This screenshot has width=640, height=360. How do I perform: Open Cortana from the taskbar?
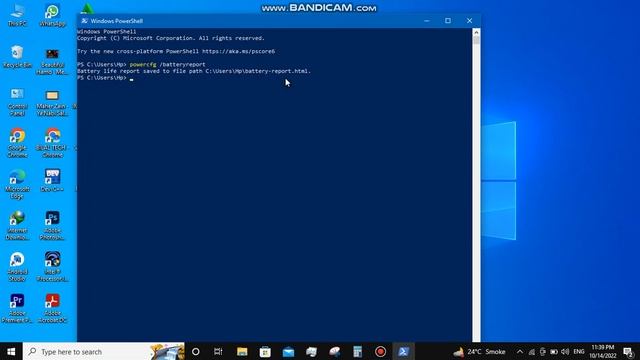click(x=196, y=351)
